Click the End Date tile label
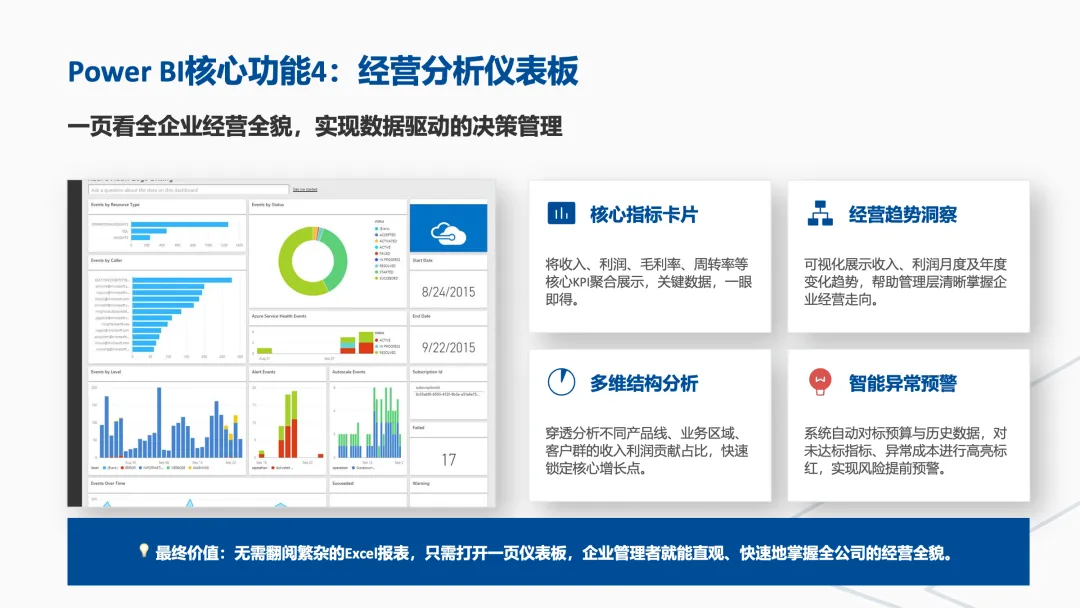 [x=421, y=316]
